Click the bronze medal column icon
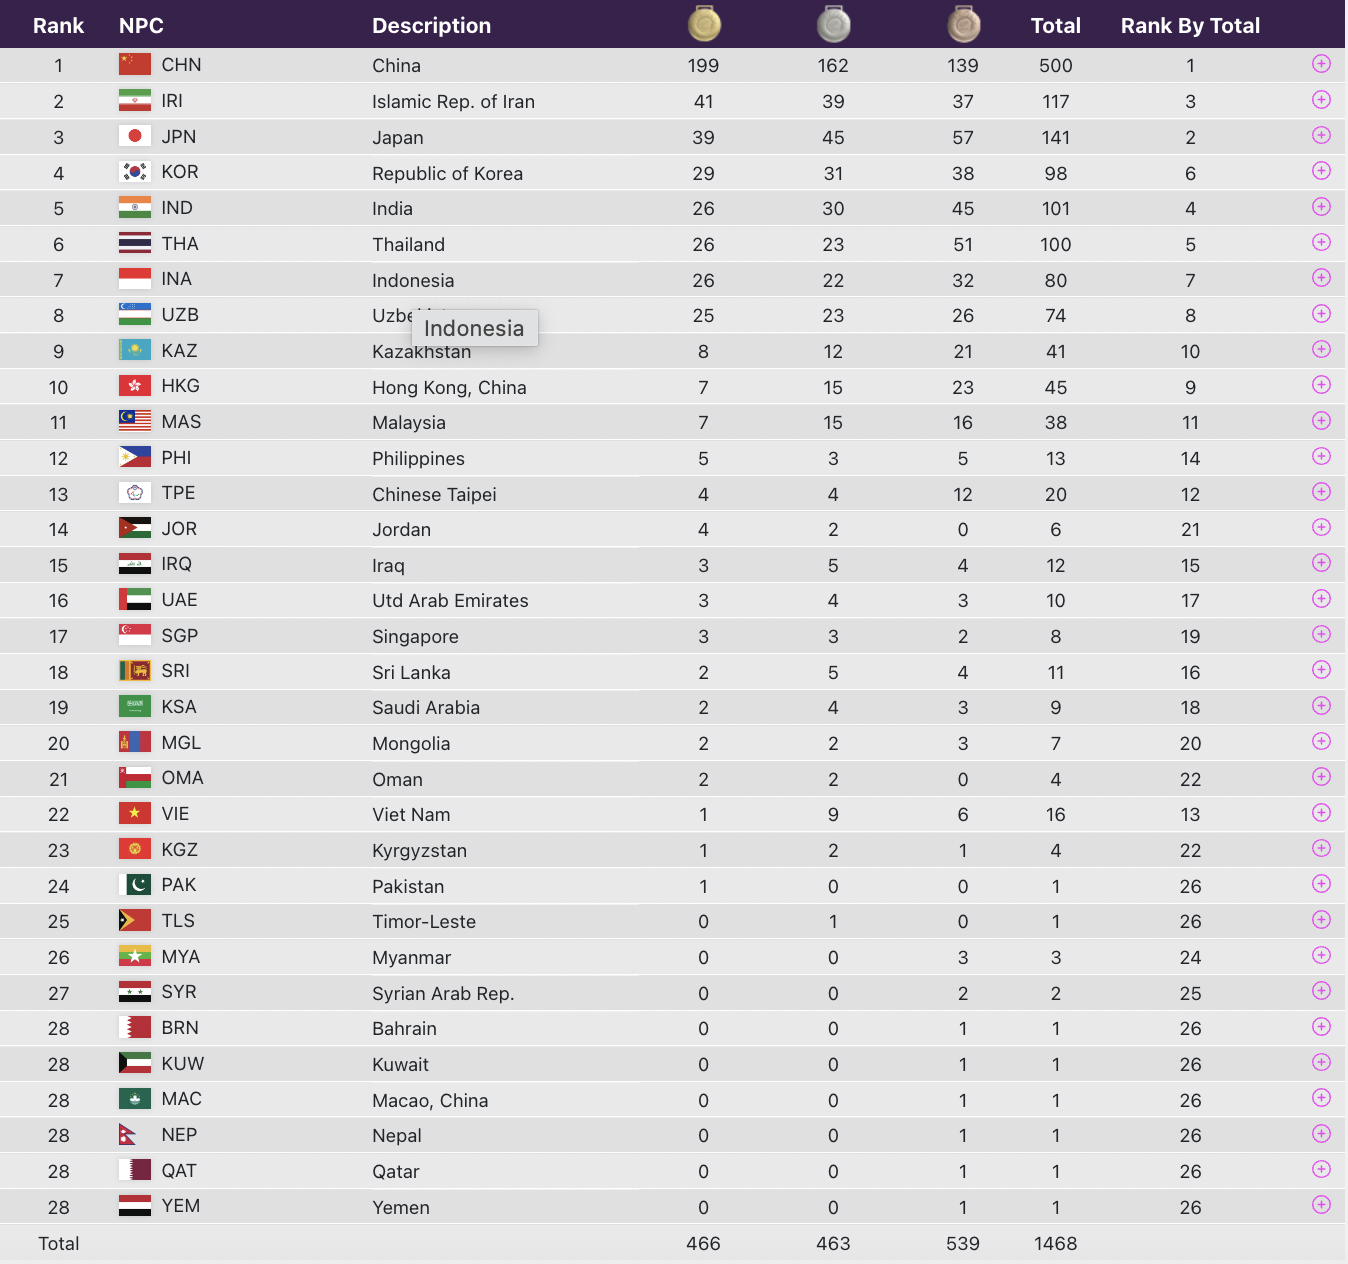The width and height of the screenshot is (1348, 1264). tap(963, 24)
